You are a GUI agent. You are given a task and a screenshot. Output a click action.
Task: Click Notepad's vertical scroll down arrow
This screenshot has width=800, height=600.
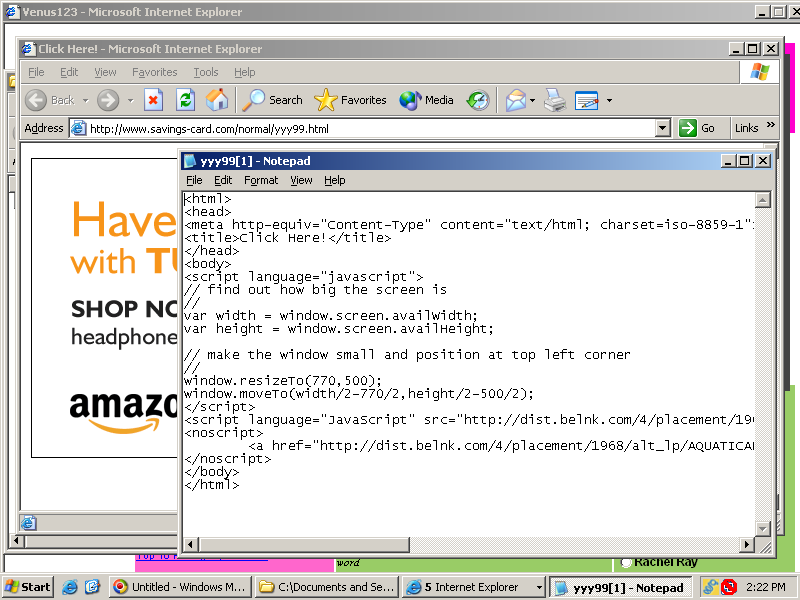coord(762,529)
